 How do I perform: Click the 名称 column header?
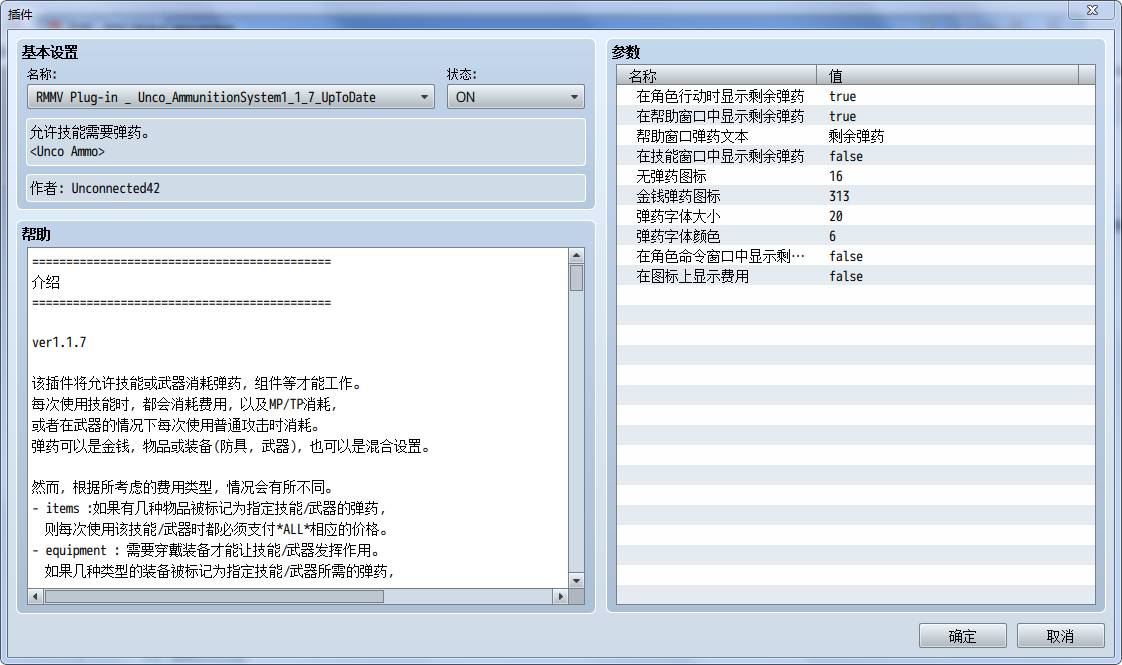coord(716,75)
